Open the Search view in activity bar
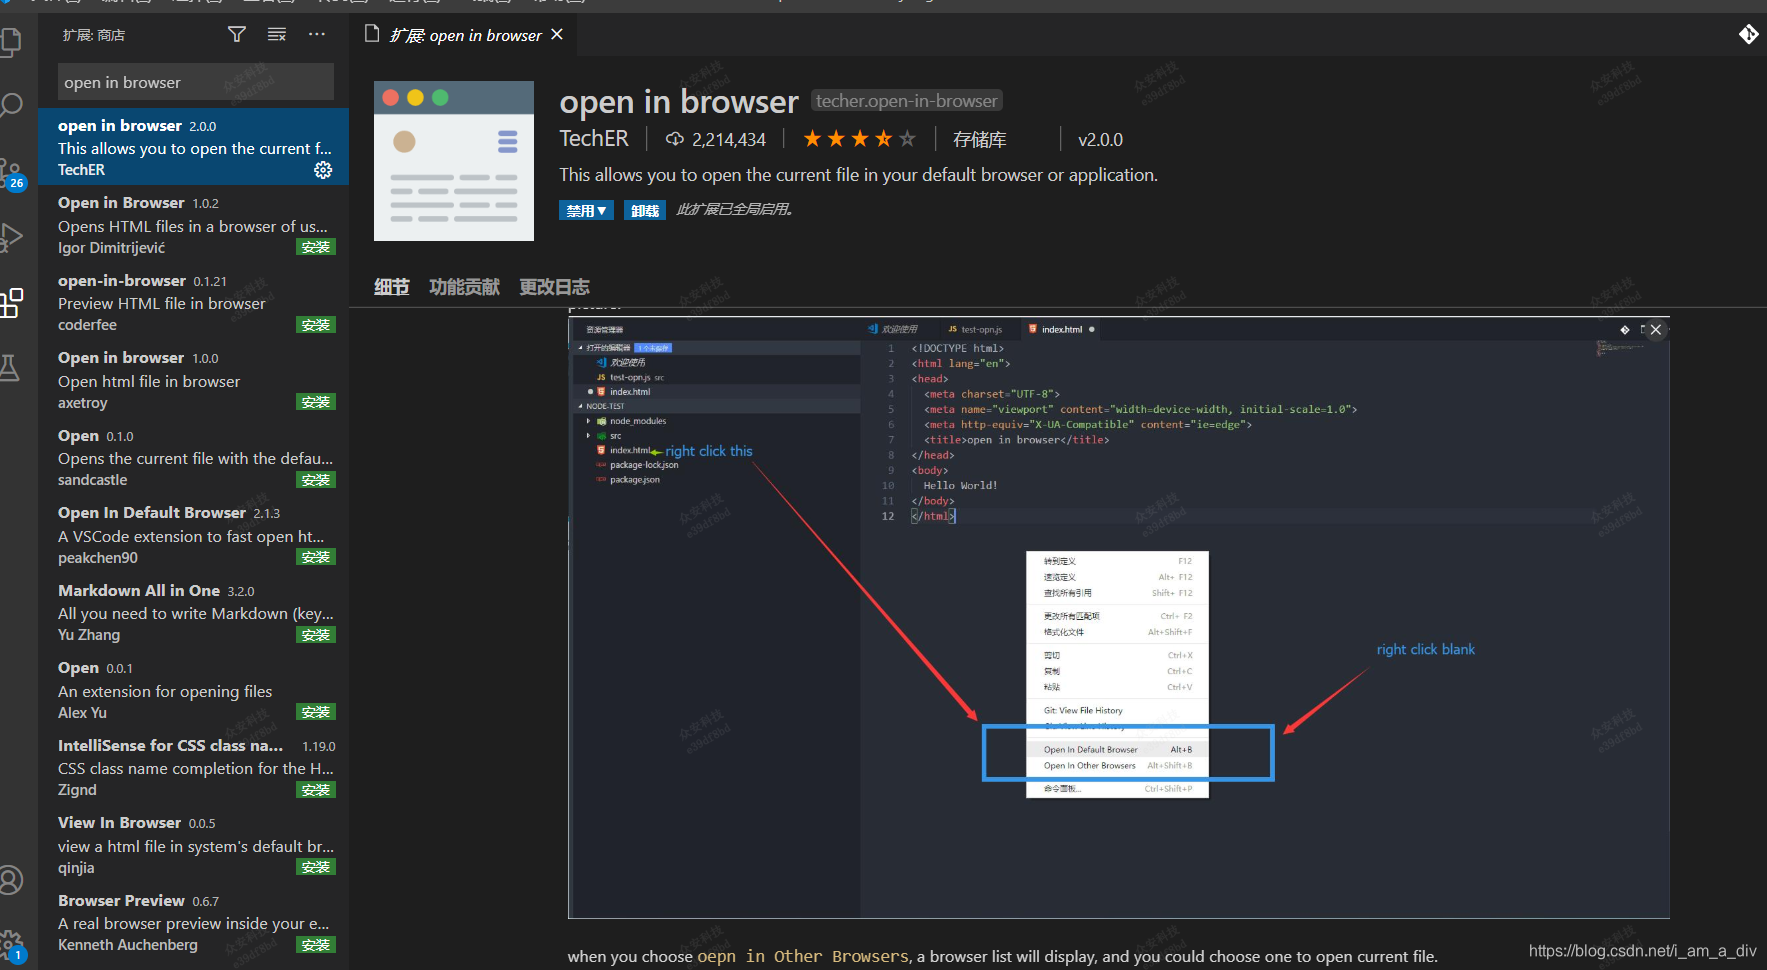The width and height of the screenshot is (1767, 970). 11,105
